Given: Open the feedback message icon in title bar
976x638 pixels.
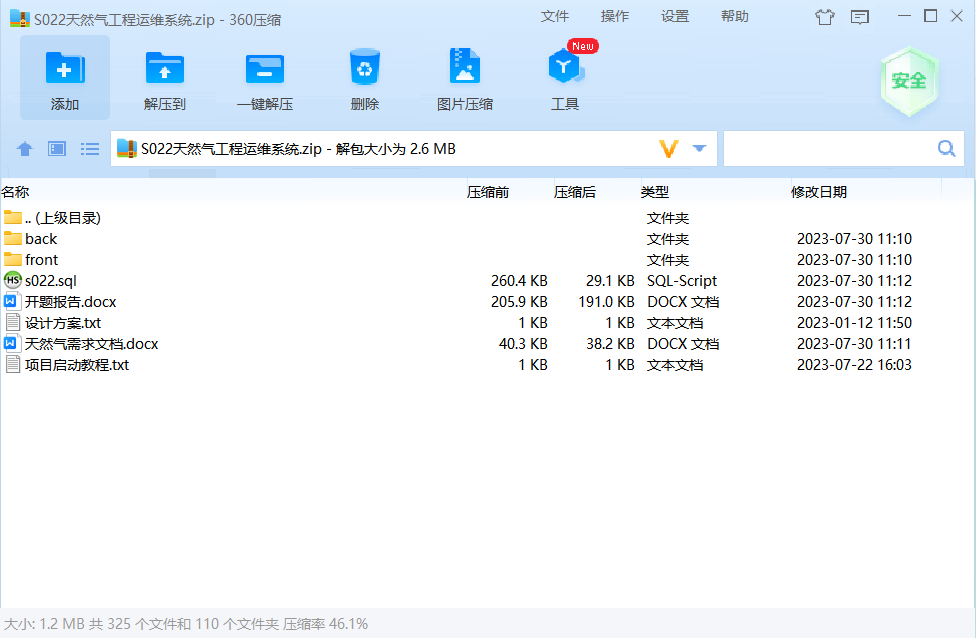Looking at the screenshot, I should (x=860, y=17).
